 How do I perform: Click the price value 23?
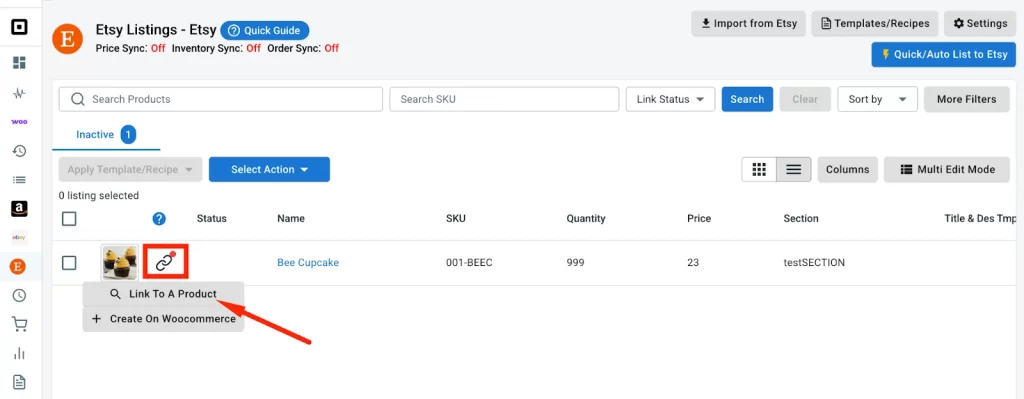(x=693, y=263)
